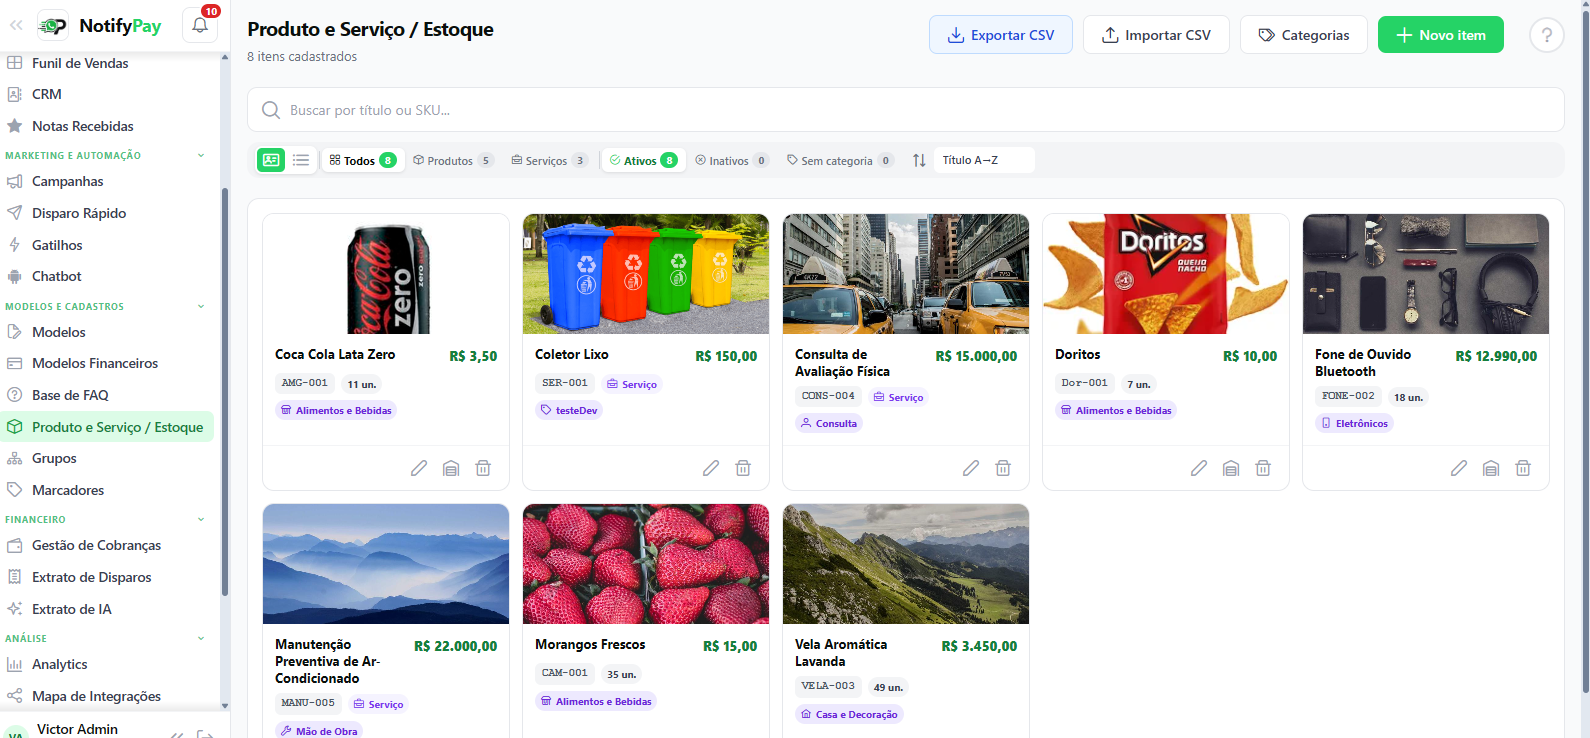Edit Fone de Ouvido Bluetooth item
This screenshot has width=1590, height=738.
(x=1459, y=468)
